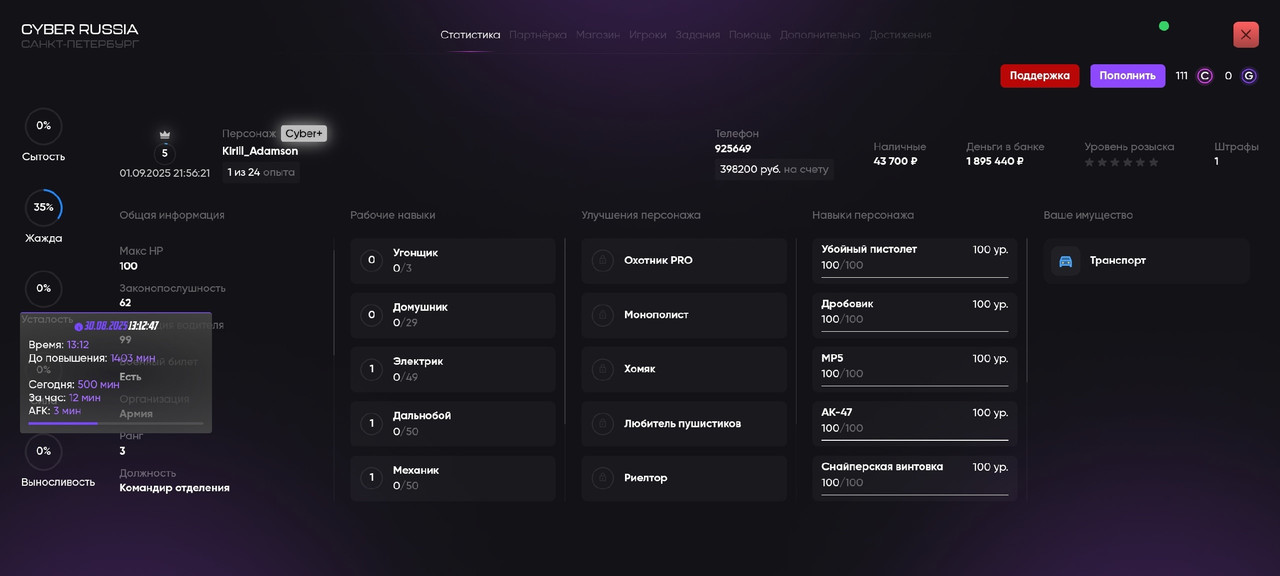Click the level badge of Угонщик
Screen dimensions: 1280x576
(x=372, y=261)
